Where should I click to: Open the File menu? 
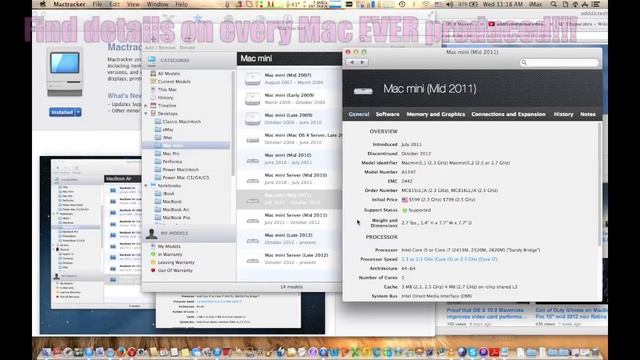click(x=97, y=4)
